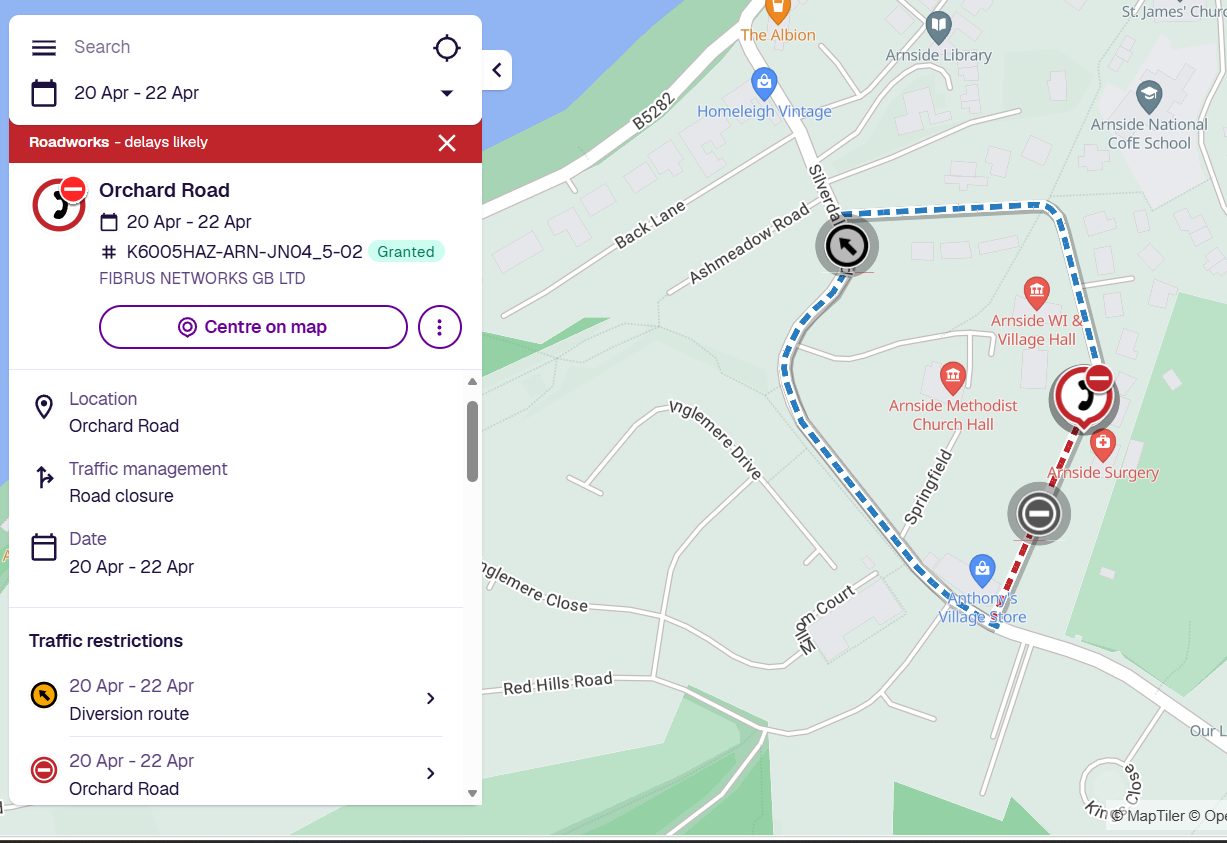The height and width of the screenshot is (843, 1227).
Task: Click the no-entry closure marker on the map
Action: pyautogui.click(x=1038, y=512)
